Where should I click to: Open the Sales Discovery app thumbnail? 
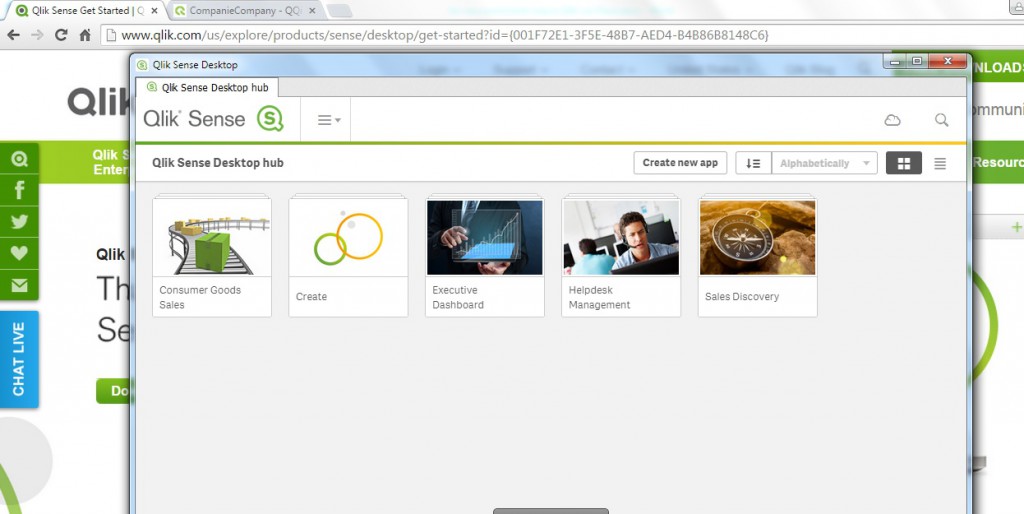(758, 237)
